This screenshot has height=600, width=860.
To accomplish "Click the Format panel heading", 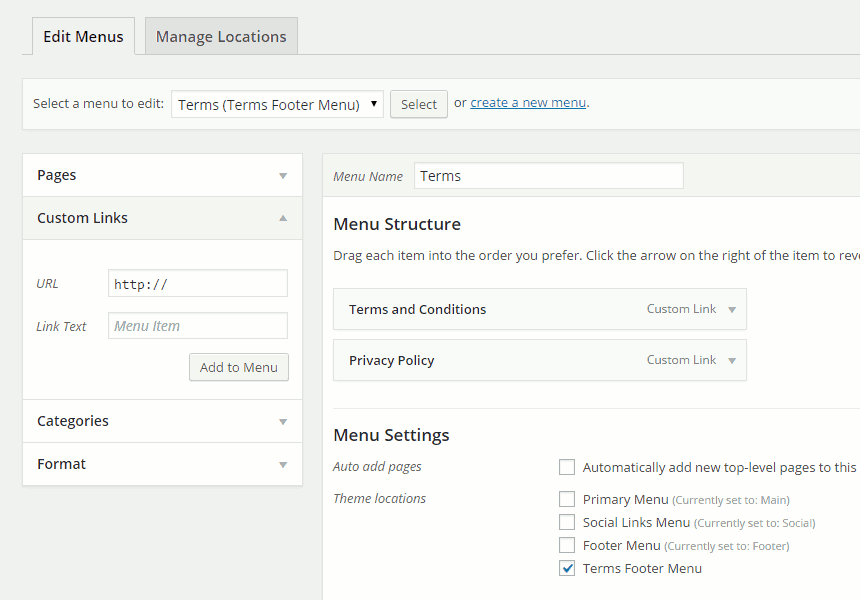I will click(61, 464).
